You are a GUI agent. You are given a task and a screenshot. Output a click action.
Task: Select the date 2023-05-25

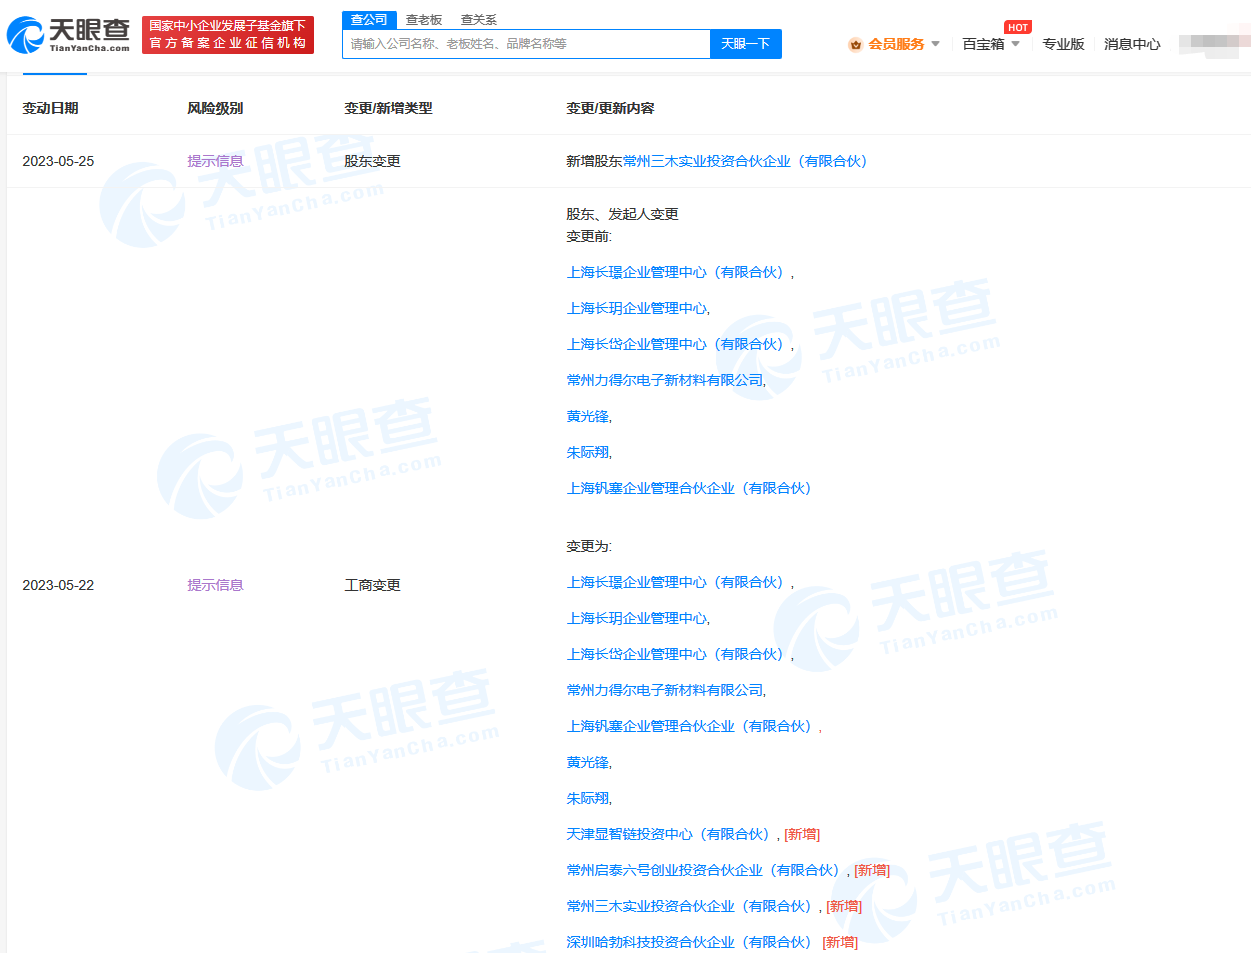tap(58, 161)
